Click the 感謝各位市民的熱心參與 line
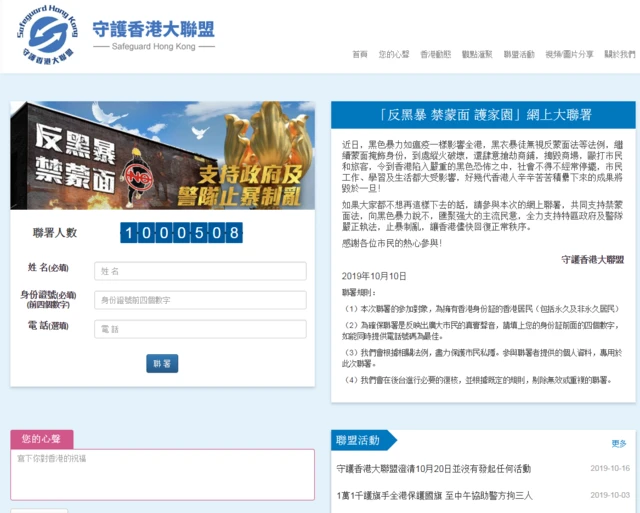This screenshot has width=640, height=513. click(392, 244)
